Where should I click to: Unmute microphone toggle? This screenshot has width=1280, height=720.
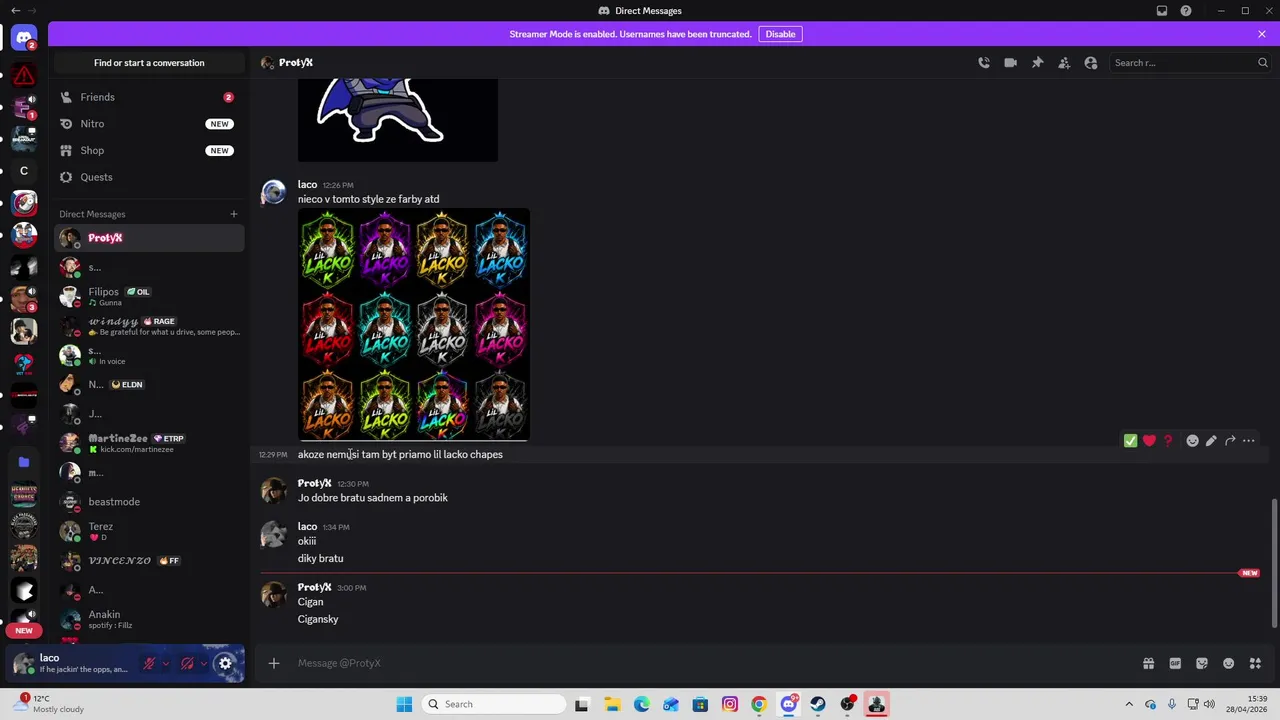pyautogui.click(x=149, y=663)
